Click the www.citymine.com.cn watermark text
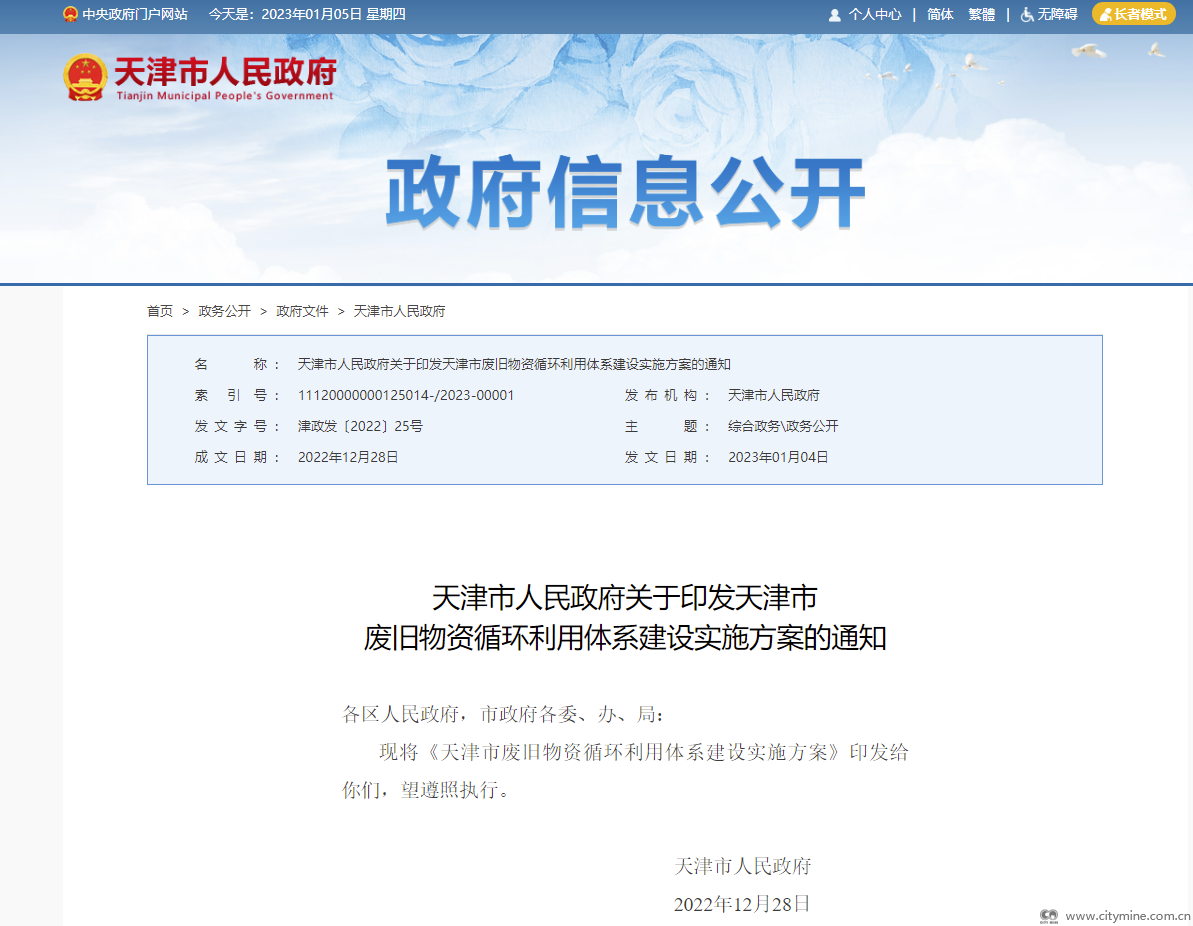 1126,915
